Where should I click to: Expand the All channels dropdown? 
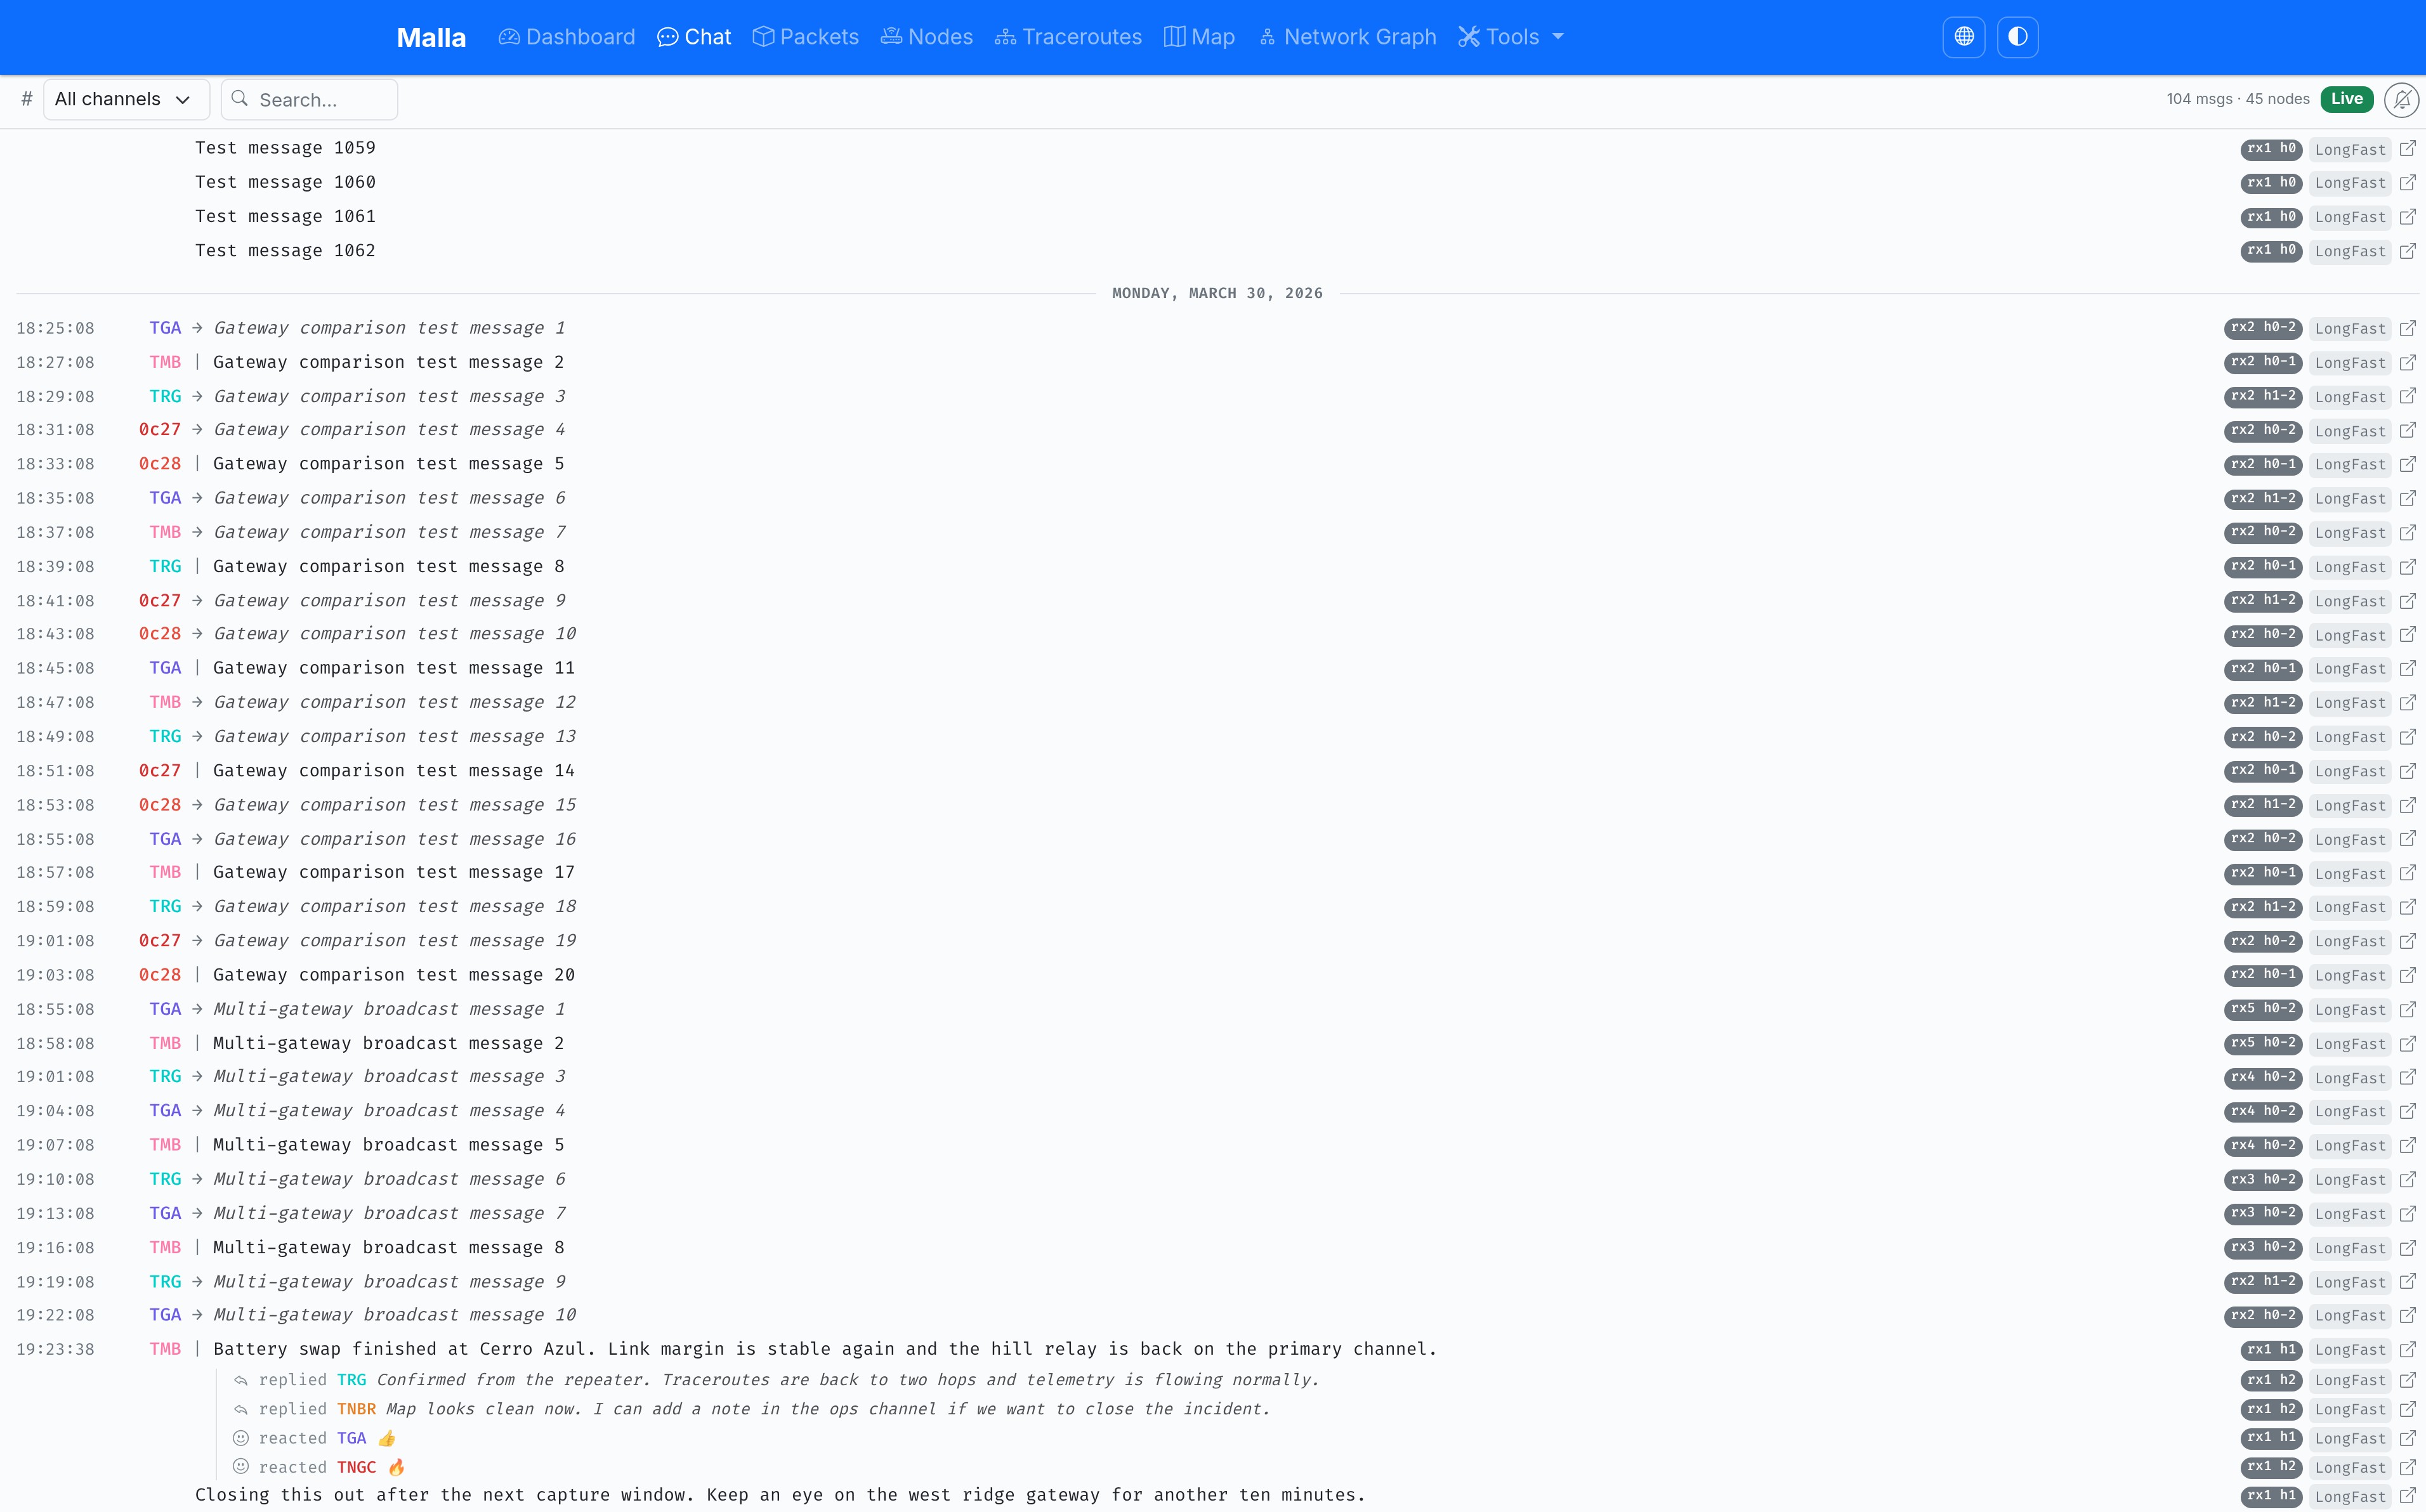tap(126, 99)
